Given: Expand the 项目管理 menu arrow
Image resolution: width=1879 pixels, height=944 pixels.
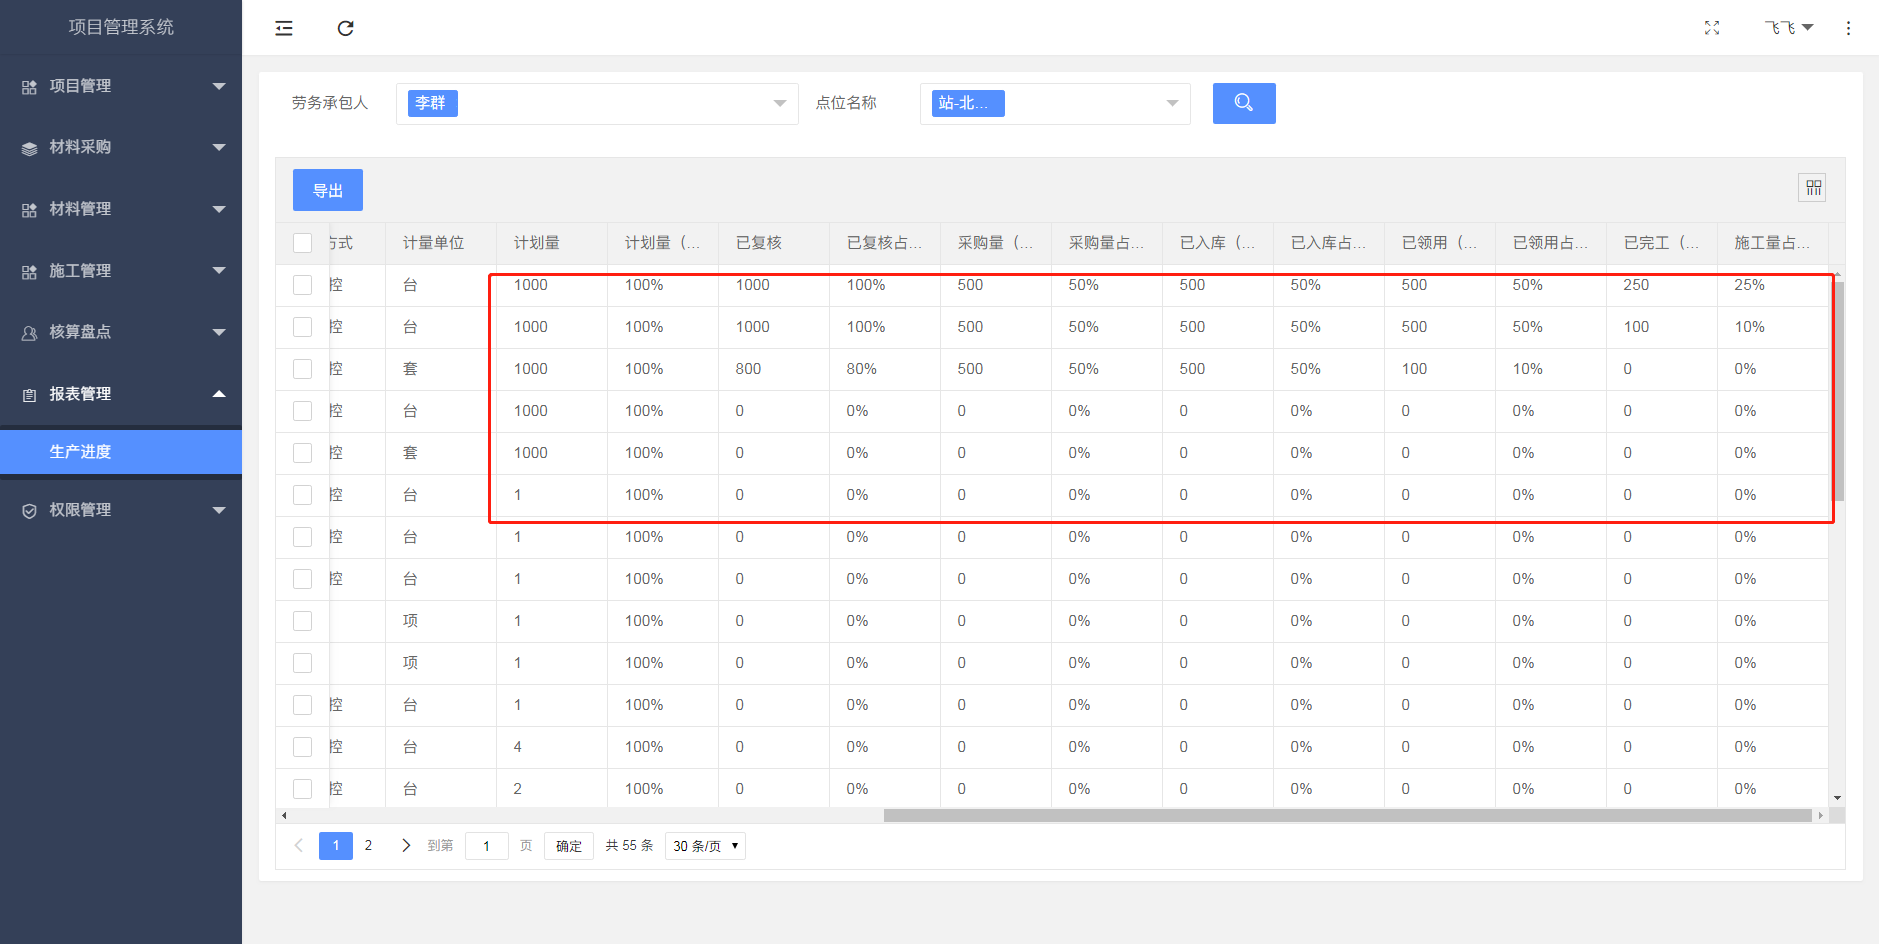Looking at the screenshot, I should point(219,86).
